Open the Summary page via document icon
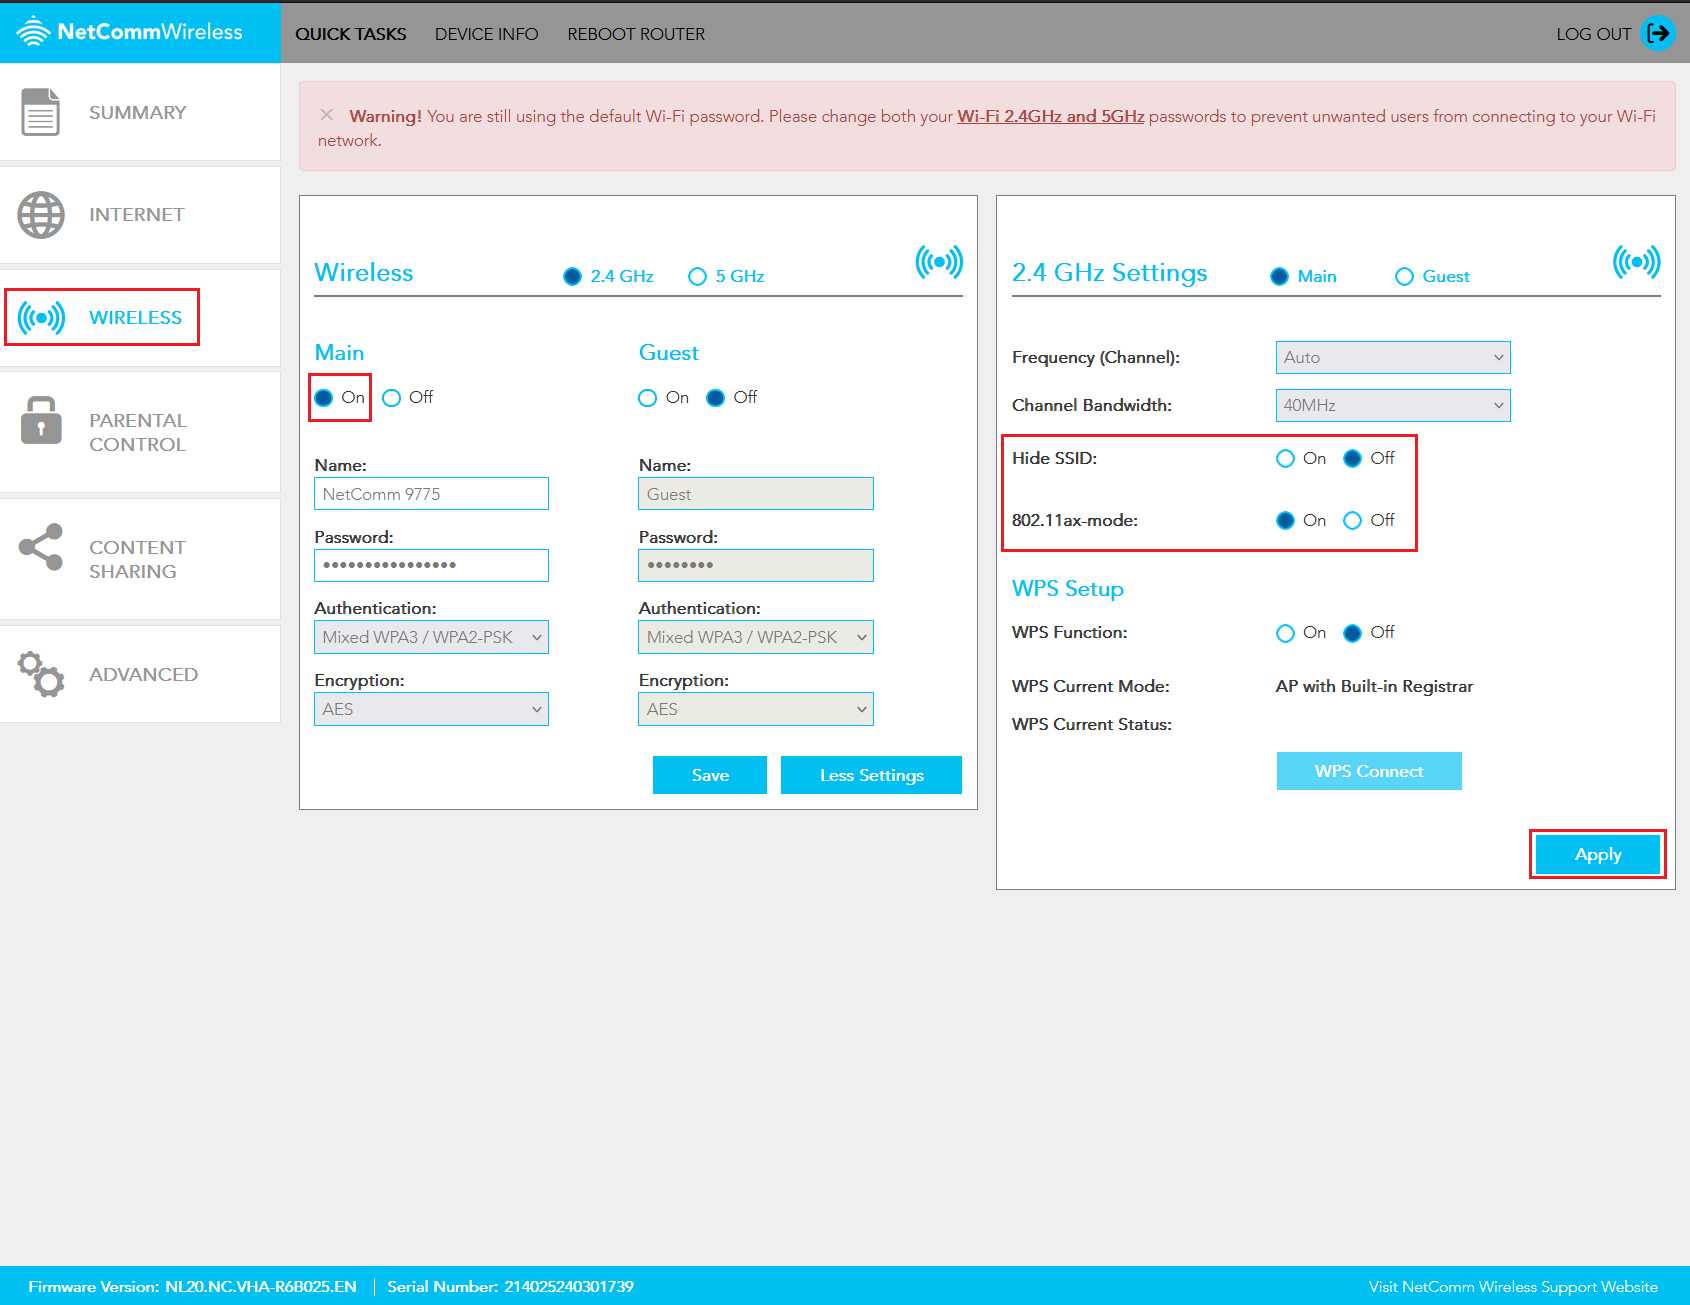Screen dimensions: 1690x1305 click(x=40, y=112)
